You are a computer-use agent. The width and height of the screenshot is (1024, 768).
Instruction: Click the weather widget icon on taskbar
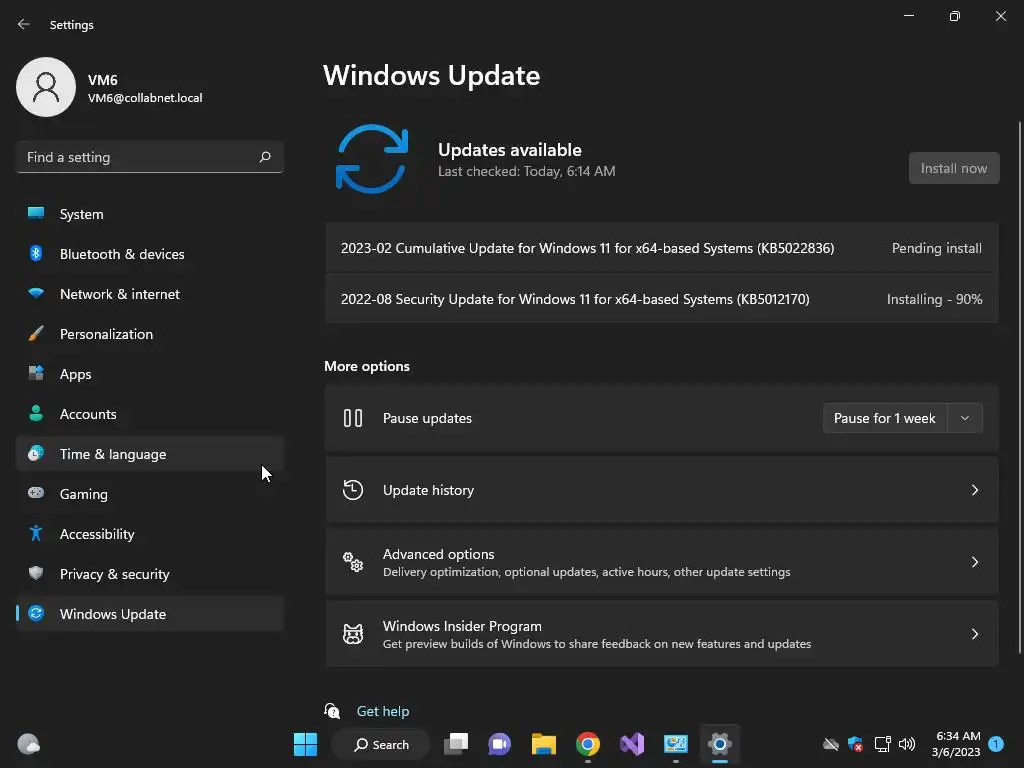coord(29,744)
